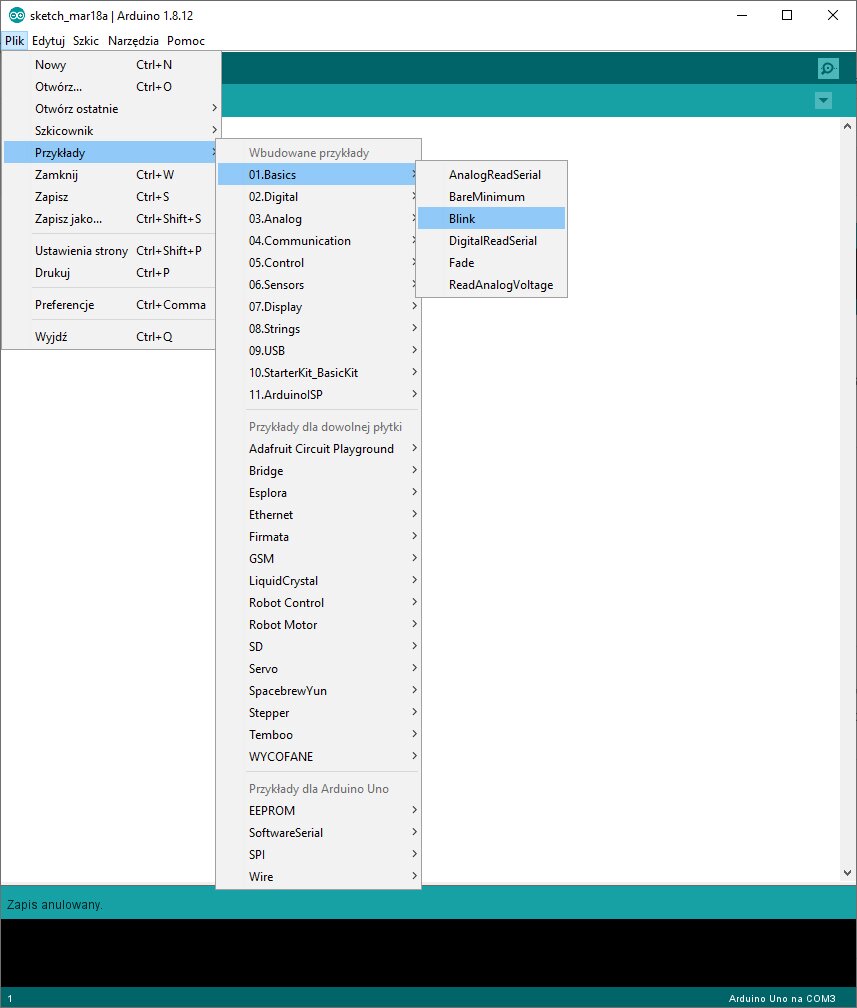
Task: Click editor scrollbar down arrow
Action: point(847,873)
